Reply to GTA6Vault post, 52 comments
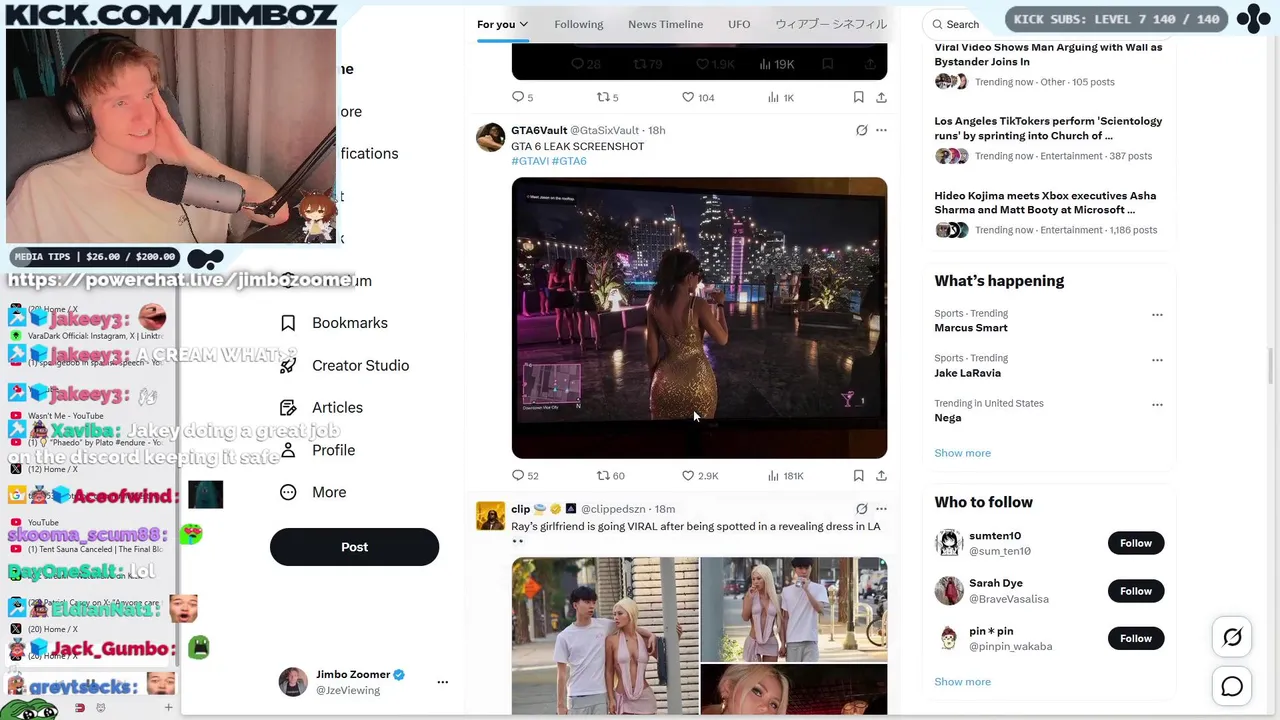1280x720 pixels. (x=525, y=476)
